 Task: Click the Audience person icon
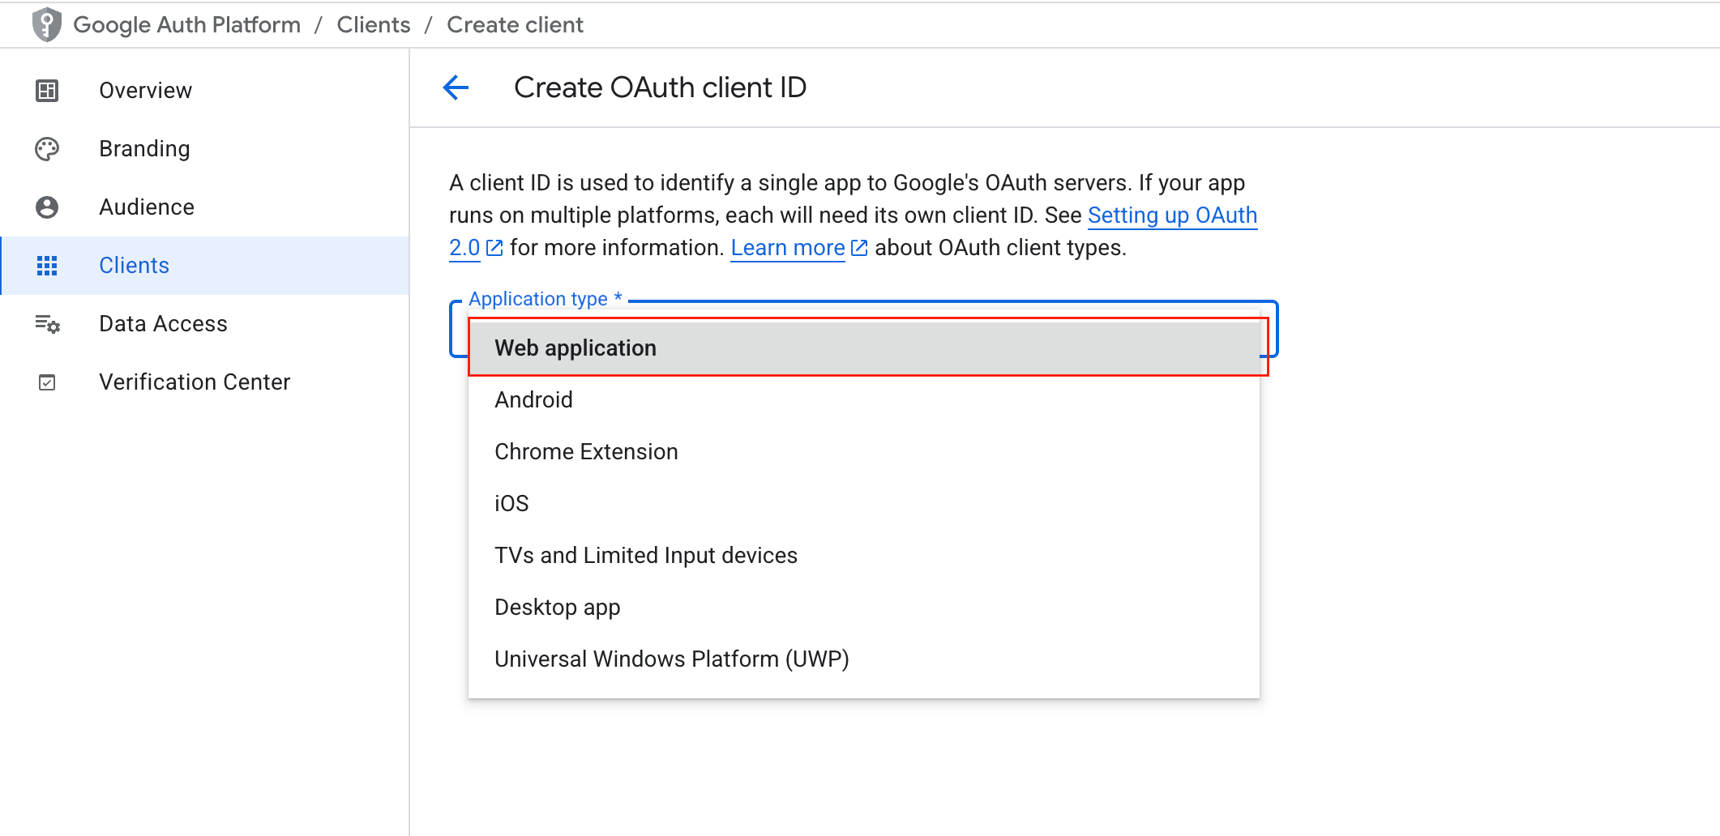click(x=47, y=207)
